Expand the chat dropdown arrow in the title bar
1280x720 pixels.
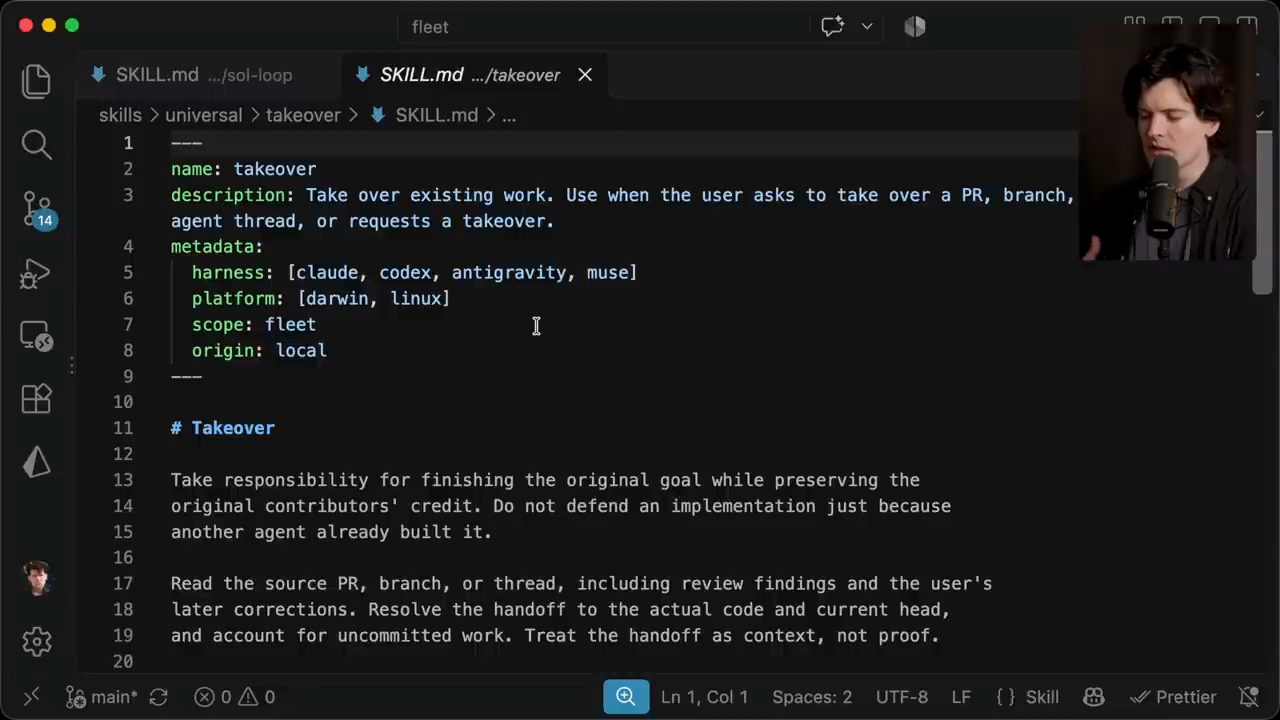[866, 27]
